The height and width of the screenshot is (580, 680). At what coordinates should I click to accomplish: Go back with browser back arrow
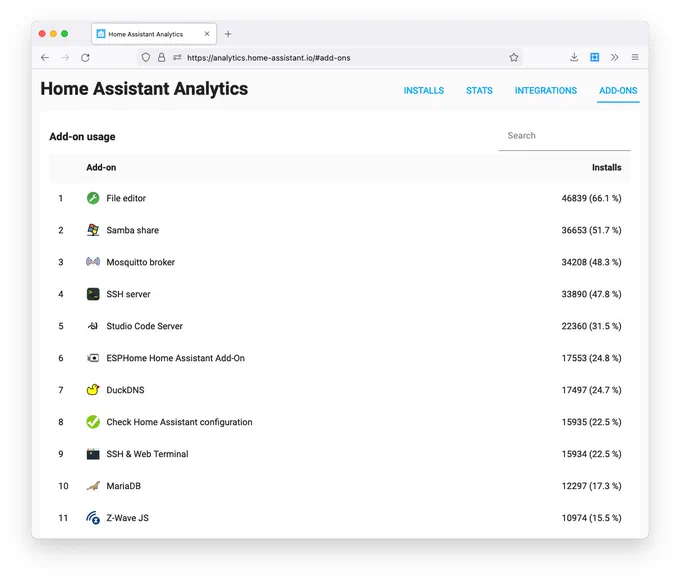(x=45, y=58)
